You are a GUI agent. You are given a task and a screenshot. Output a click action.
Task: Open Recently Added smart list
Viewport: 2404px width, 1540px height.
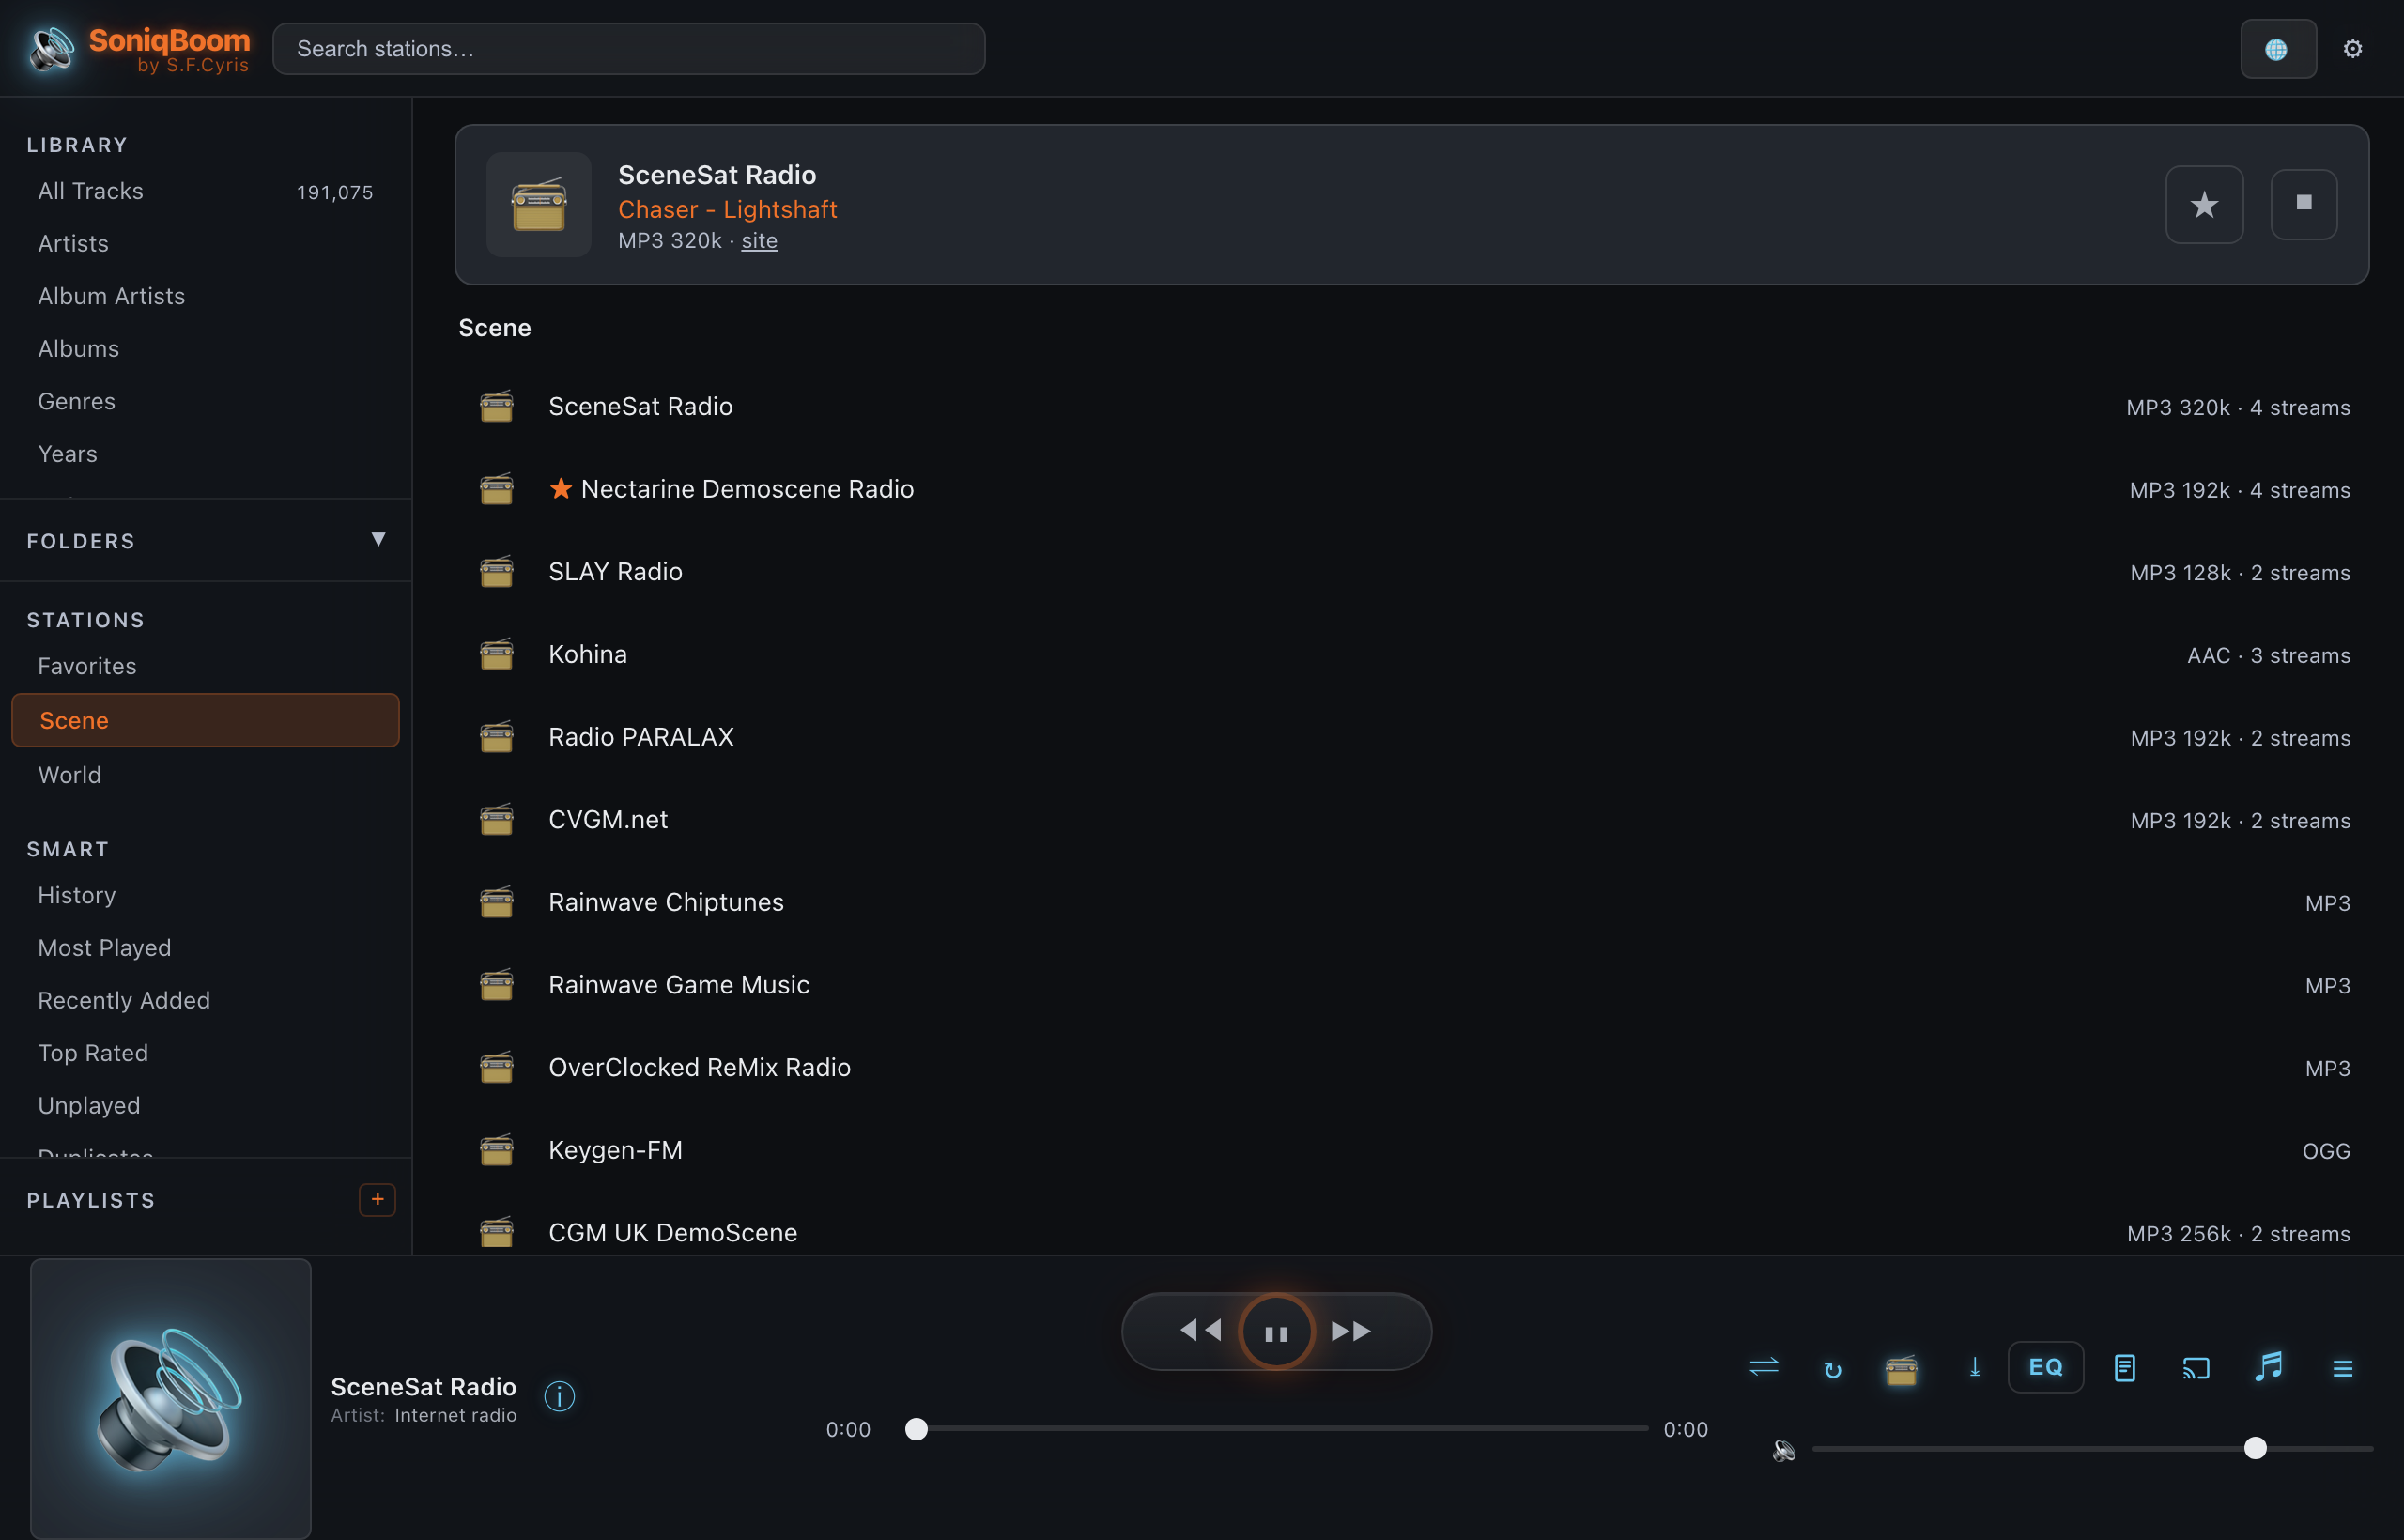tap(205, 1000)
